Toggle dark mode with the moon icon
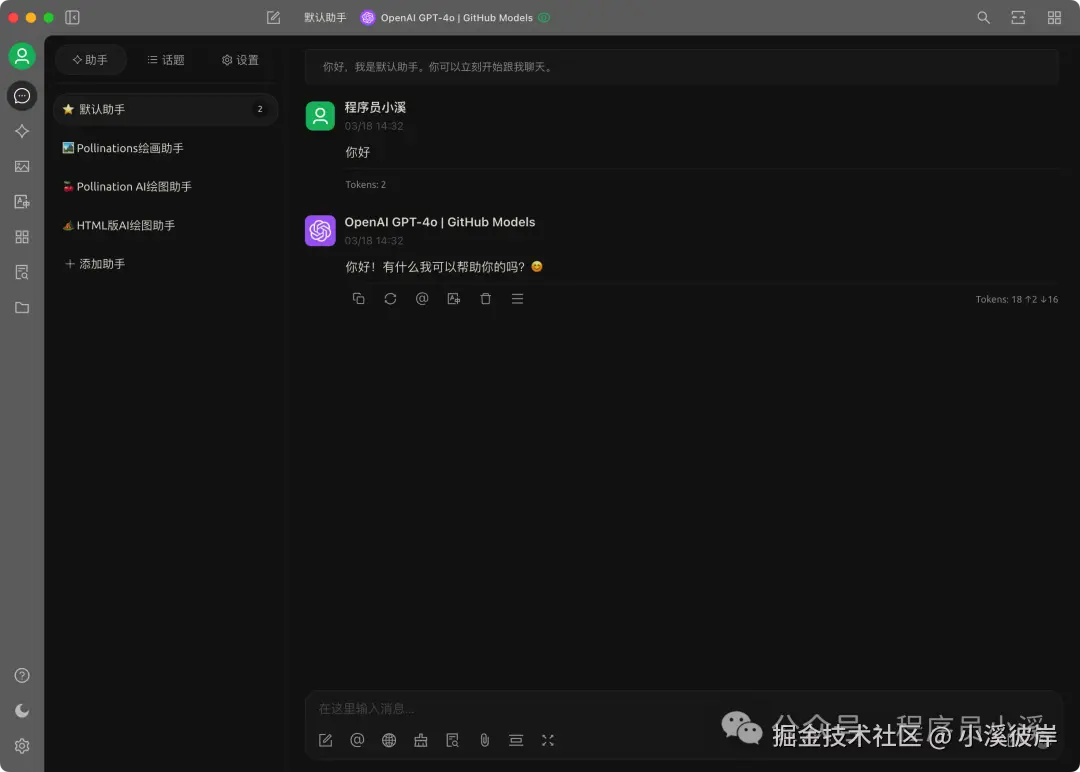The width and height of the screenshot is (1080, 772). [22, 710]
